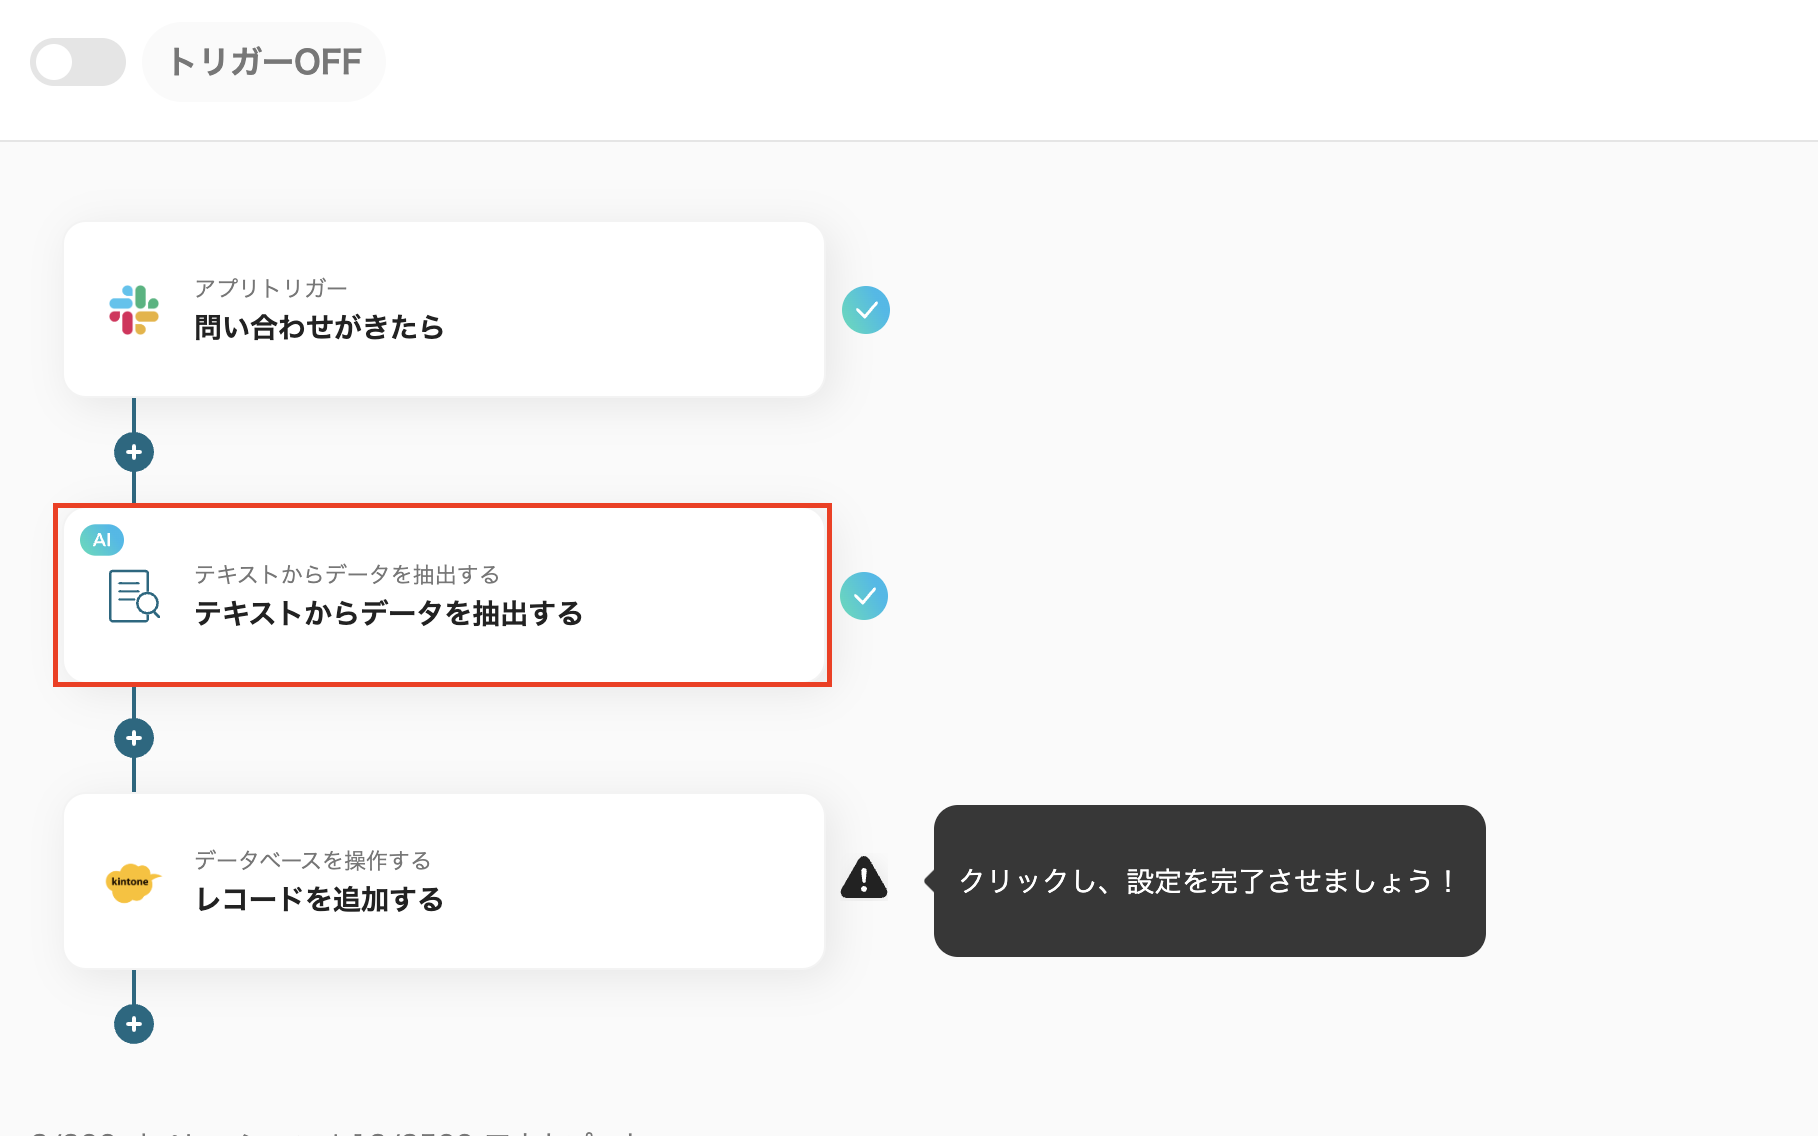Click the checkmark beside the Slack trigger
Viewport: 1818px width, 1136px height.
(x=866, y=310)
